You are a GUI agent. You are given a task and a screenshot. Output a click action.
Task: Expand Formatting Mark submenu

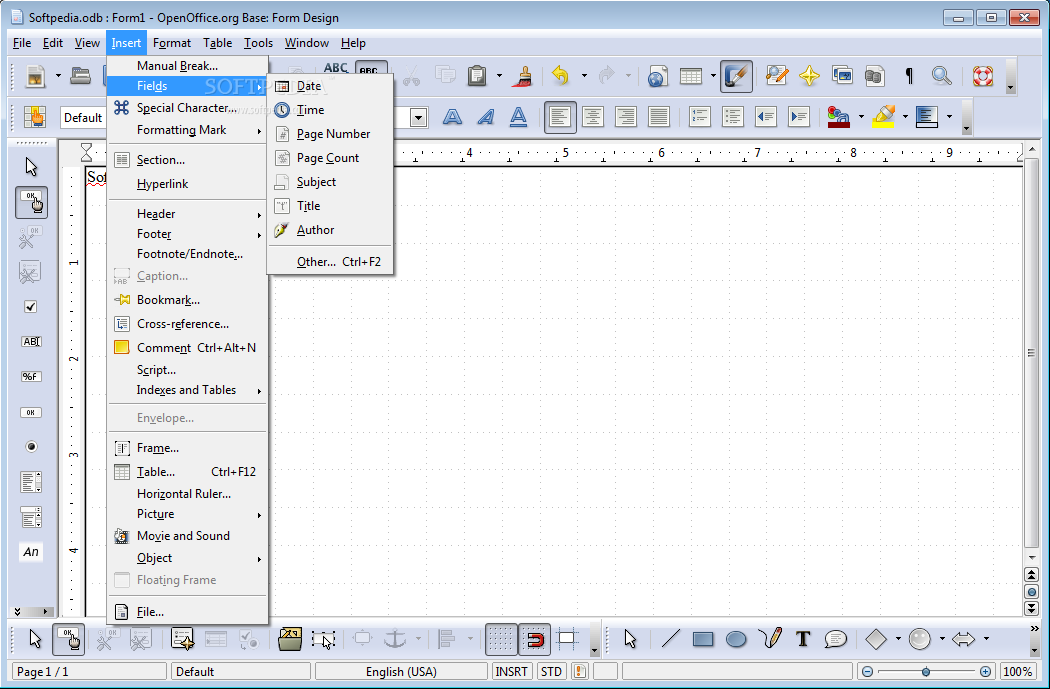coord(188,130)
